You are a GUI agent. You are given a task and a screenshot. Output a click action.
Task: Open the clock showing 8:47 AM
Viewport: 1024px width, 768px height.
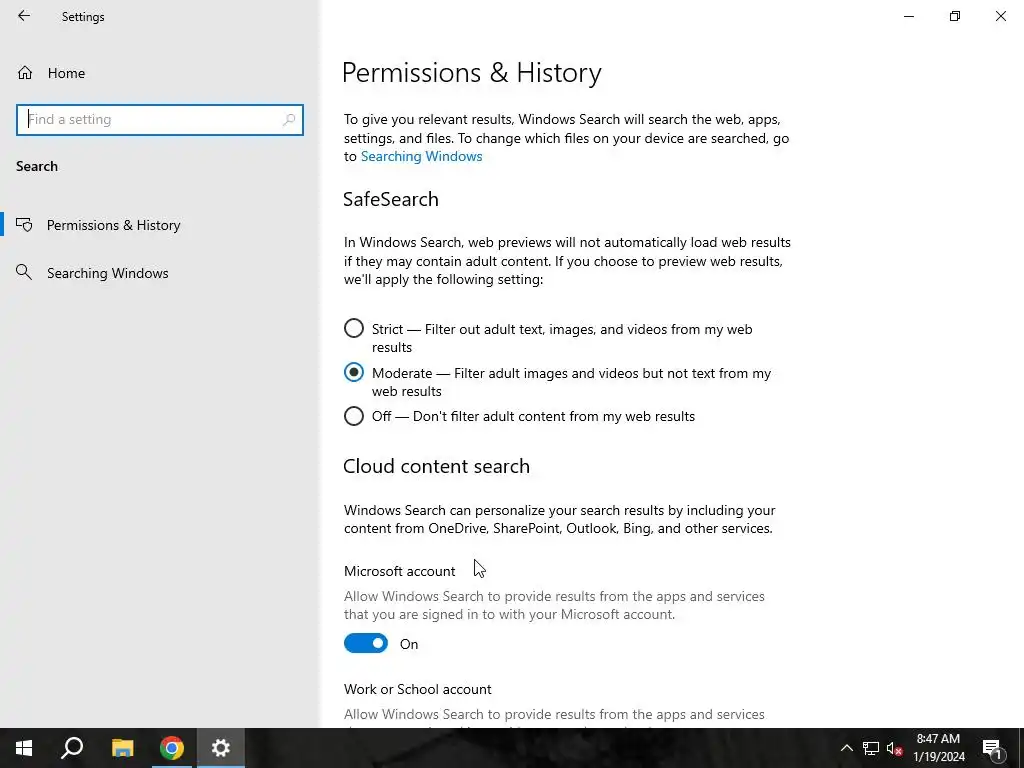938,748
